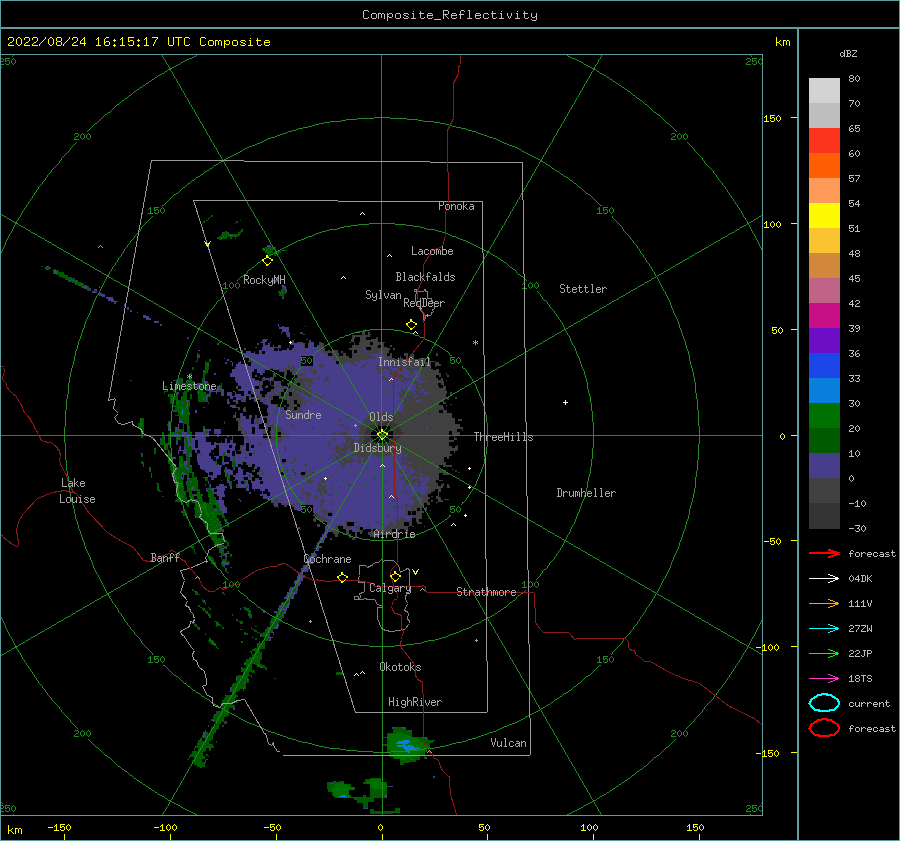Image resolution: width=900 pixels, height=841 pixels.
Task: Click the orange 111V arrow icon
Action: 824,603
